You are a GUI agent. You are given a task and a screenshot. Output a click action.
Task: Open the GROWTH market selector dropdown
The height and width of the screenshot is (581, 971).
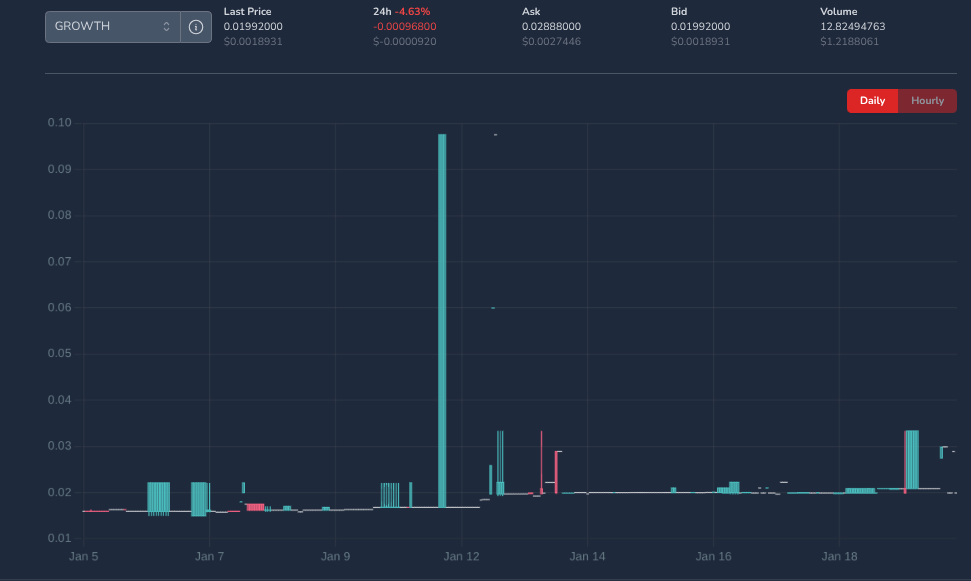105,27
